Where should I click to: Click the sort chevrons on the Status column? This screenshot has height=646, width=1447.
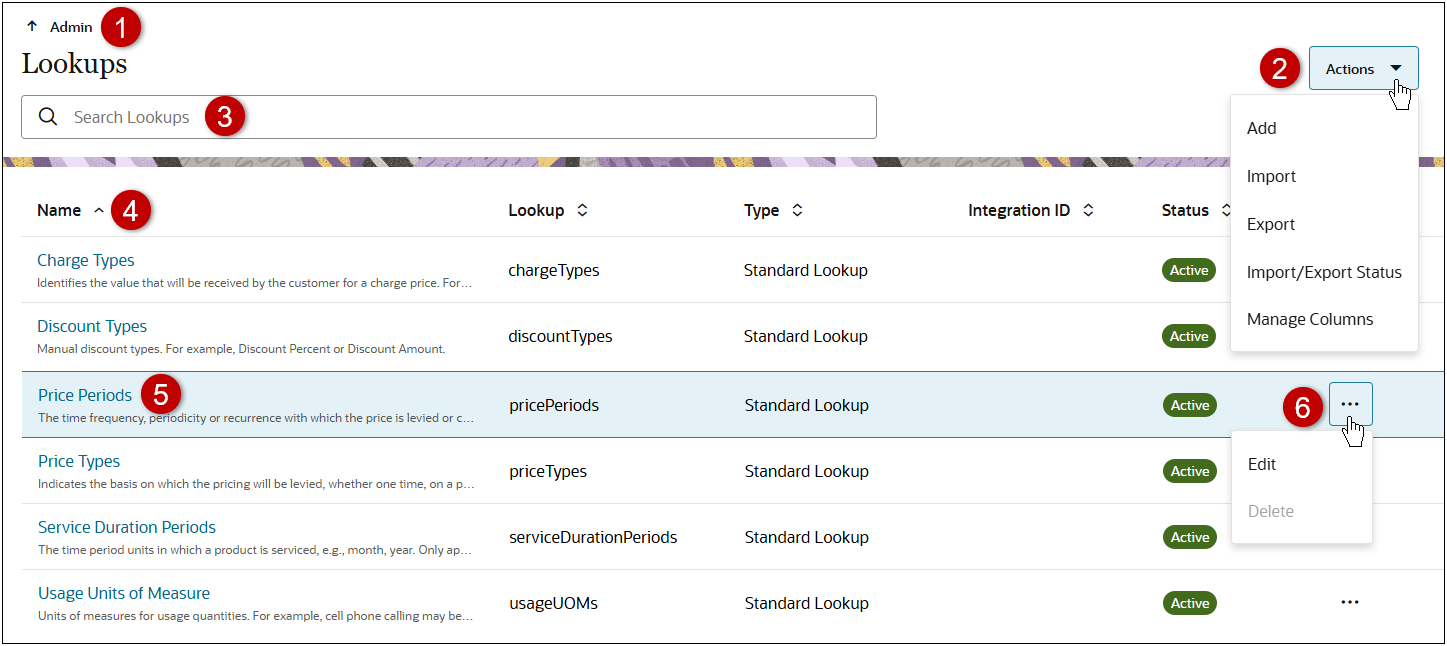[x=1225, y=210]
